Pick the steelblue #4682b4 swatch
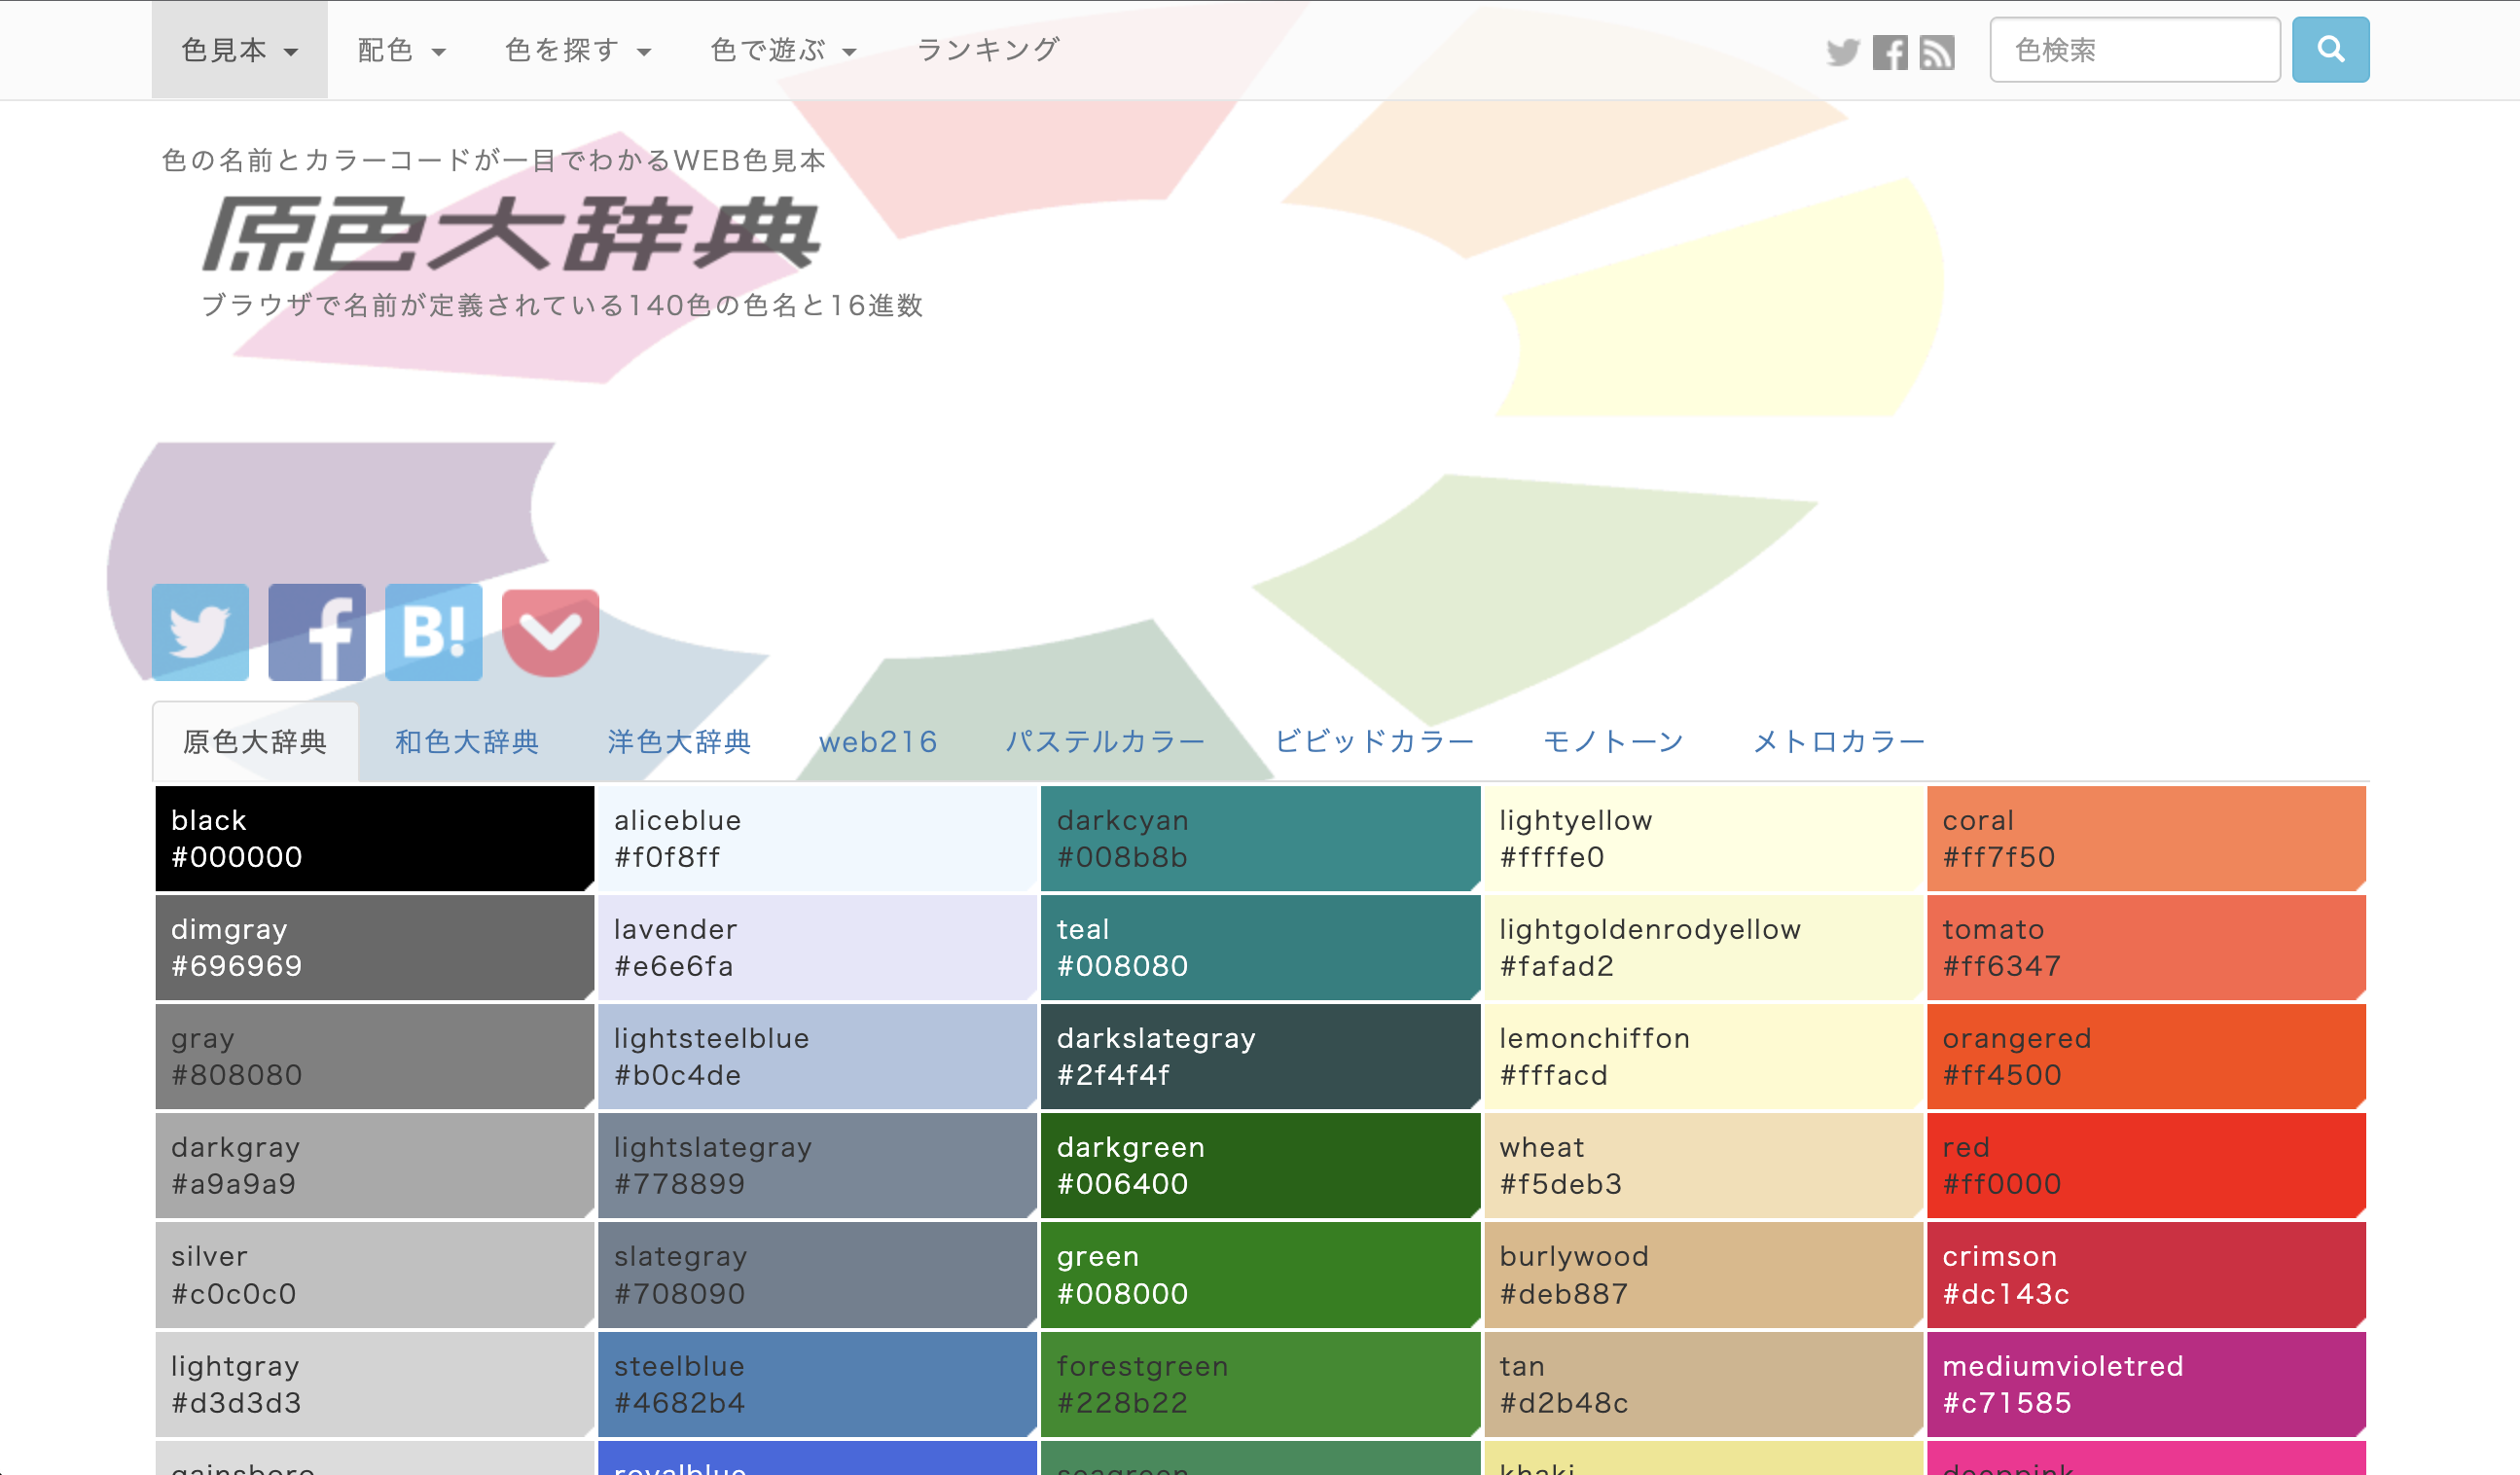The width and height of the screenshot is (2520, 1475). (817, 1384)
